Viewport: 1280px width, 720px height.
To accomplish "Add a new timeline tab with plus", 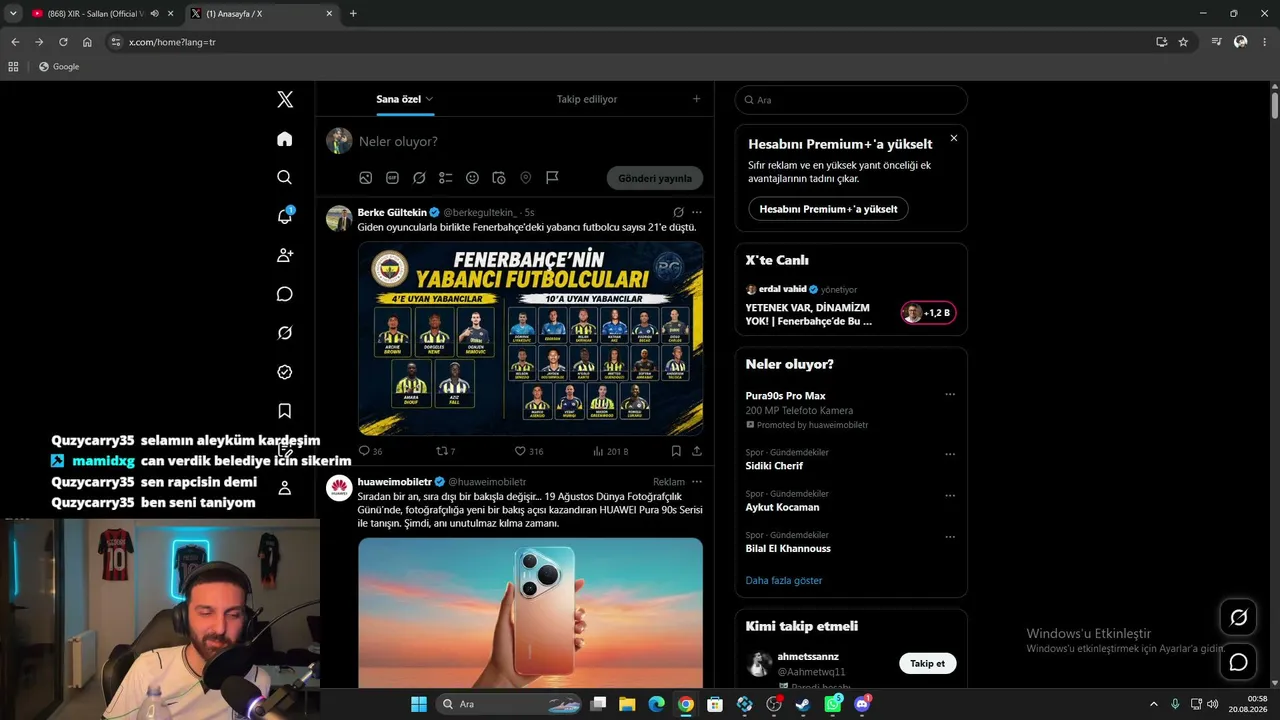I will pos(697,99).
